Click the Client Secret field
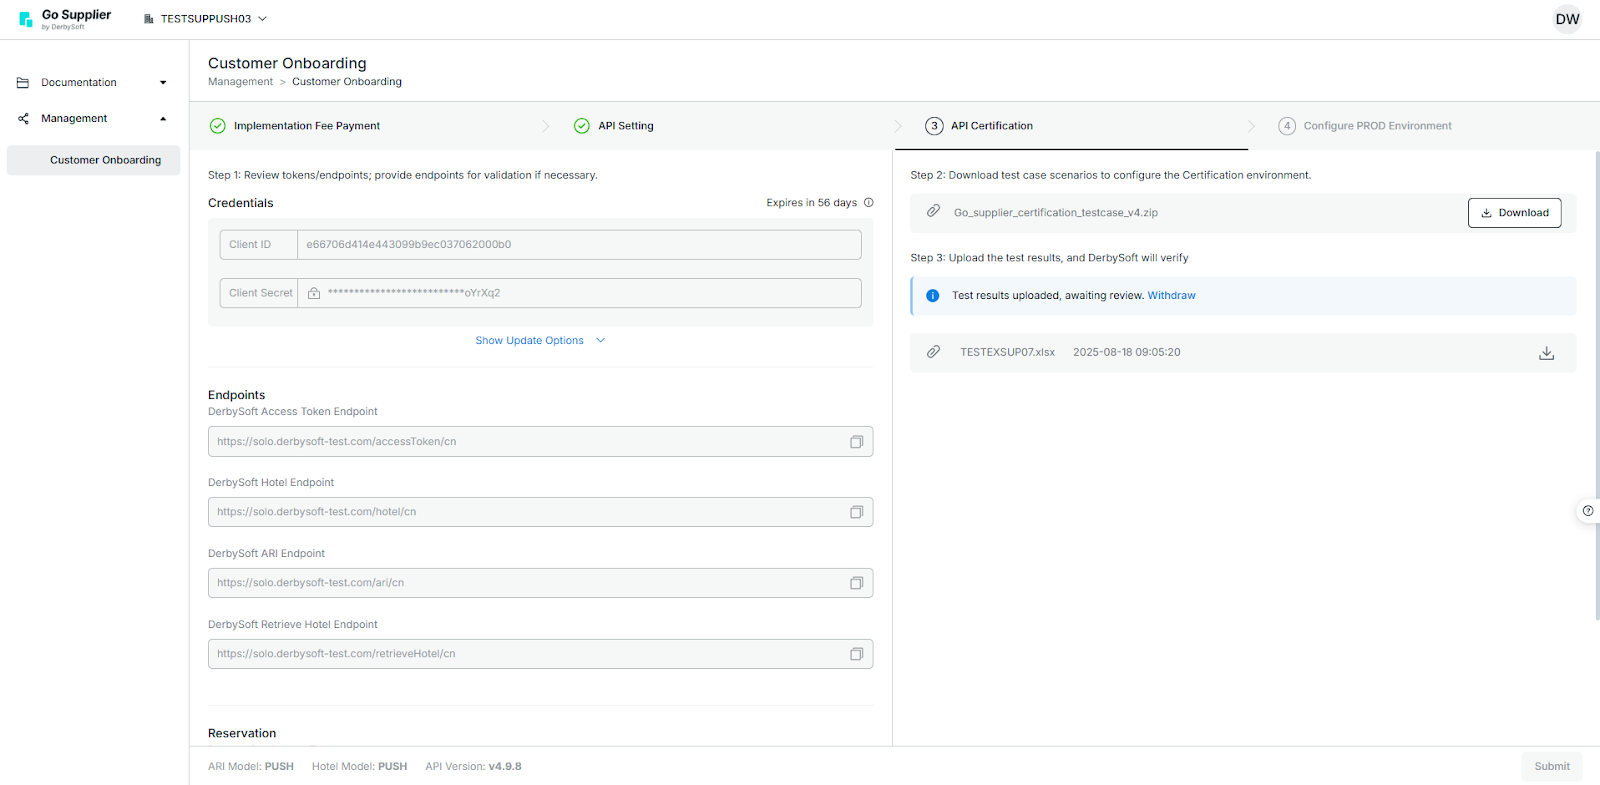Viewport: 1600px width, 785px height. point(540,293)
